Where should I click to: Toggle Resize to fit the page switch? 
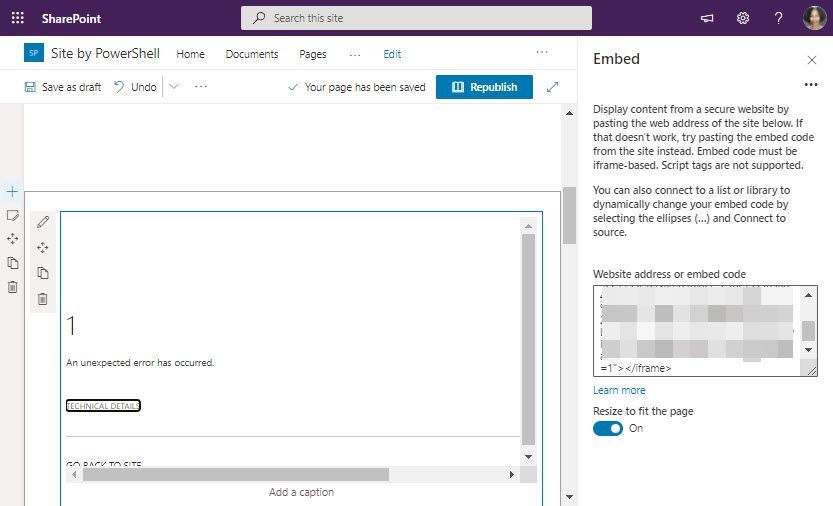[x=608, y=428]
